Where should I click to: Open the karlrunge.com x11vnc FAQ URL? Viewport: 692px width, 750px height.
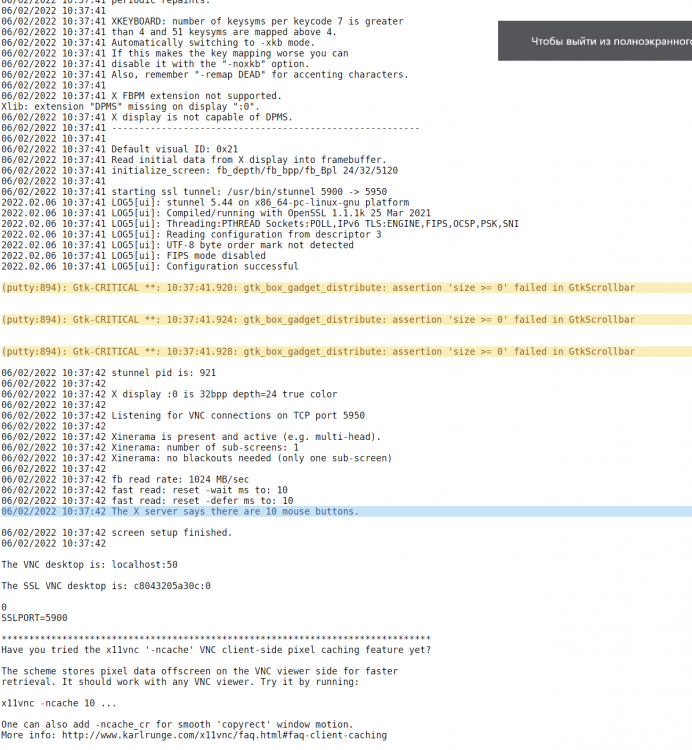point(224,735)
